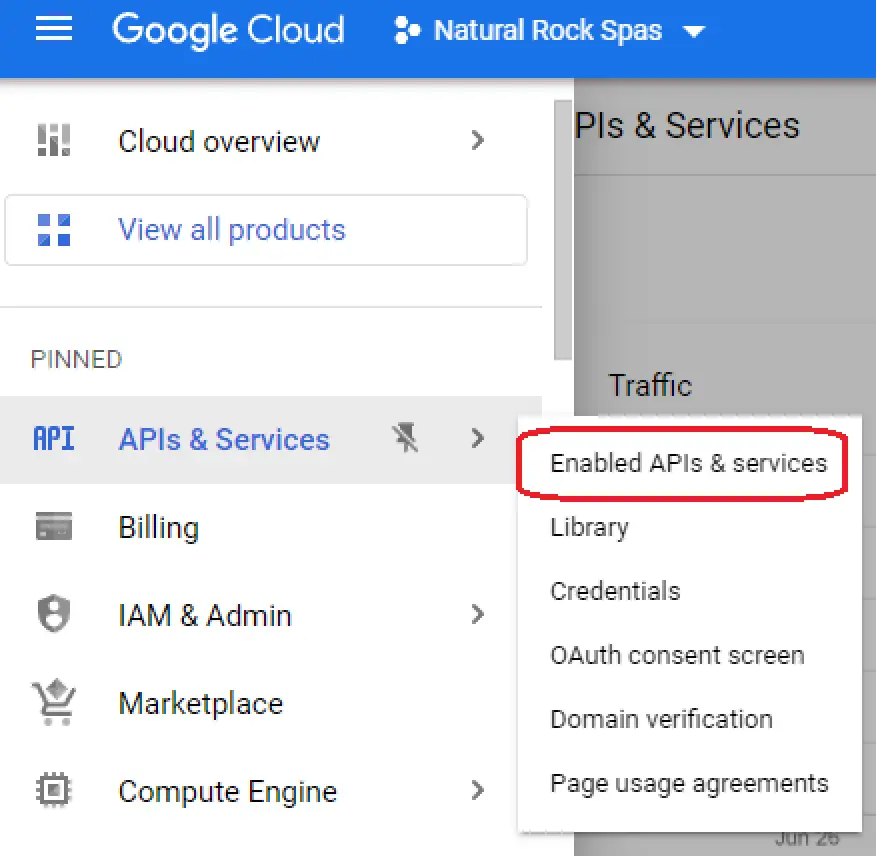This screenshot has width=876, height=856.
Task: Open the hamburger navigation menu
Action: pos(54,28)
